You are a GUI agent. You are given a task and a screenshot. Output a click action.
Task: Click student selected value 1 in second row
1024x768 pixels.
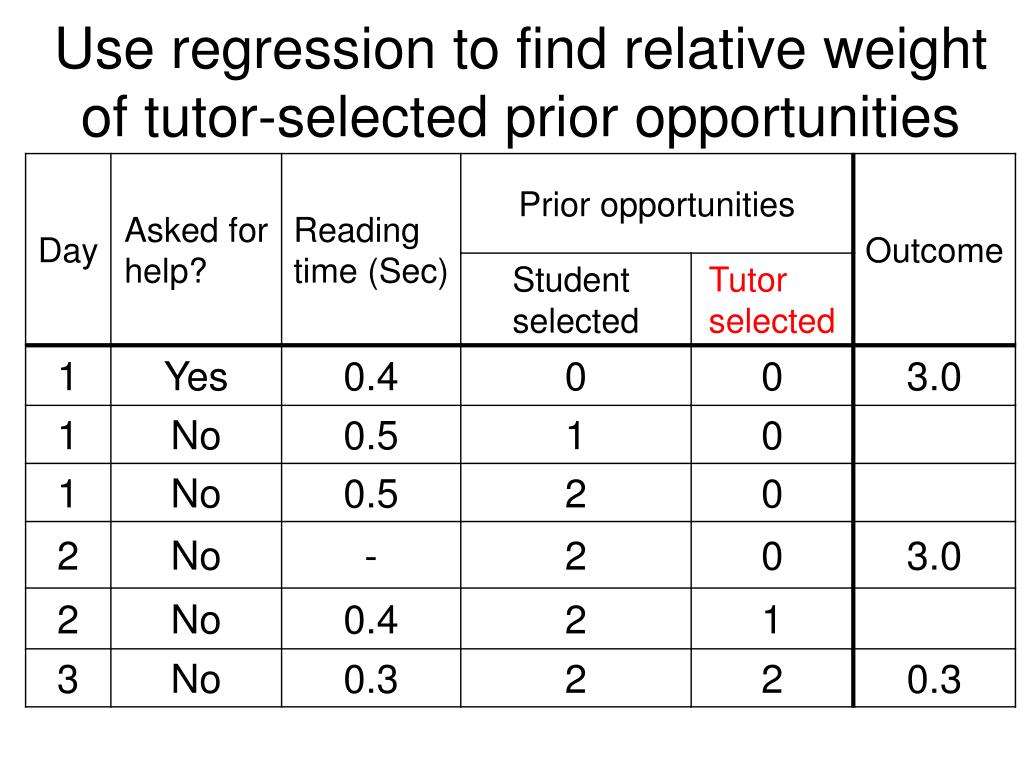click(x=575, y=436)
